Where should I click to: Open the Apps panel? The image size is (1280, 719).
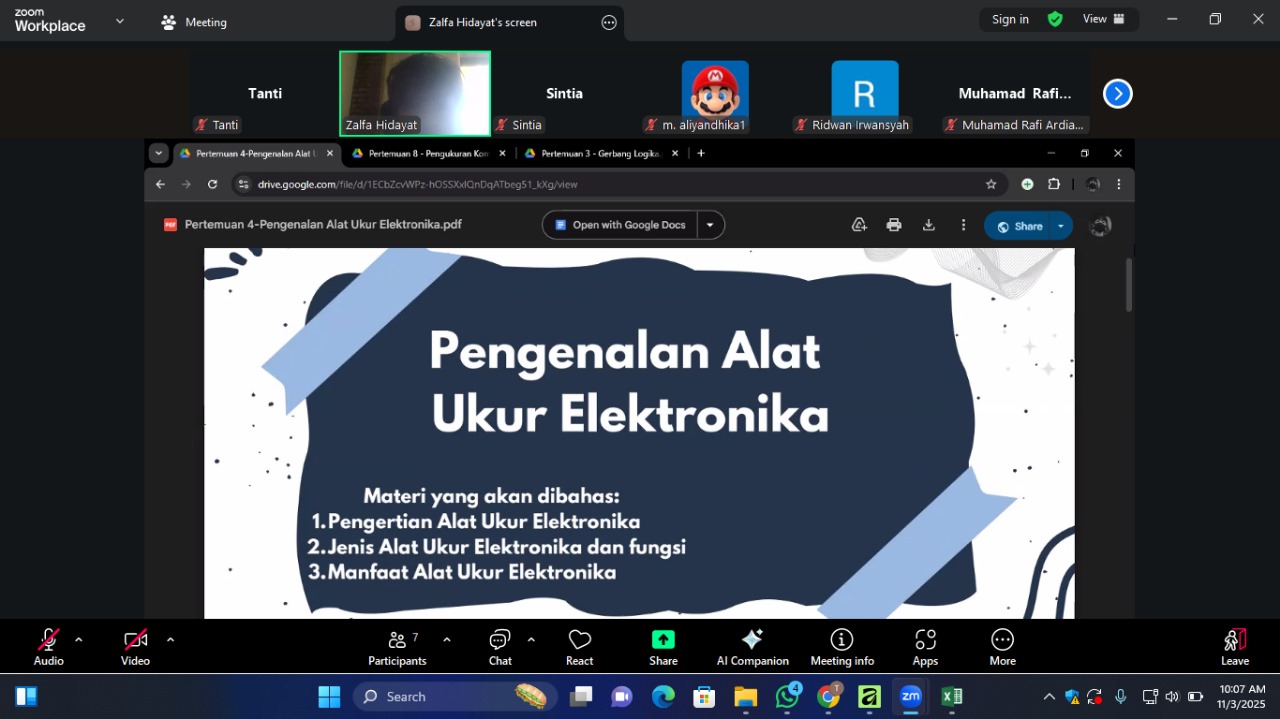point(925,647)
